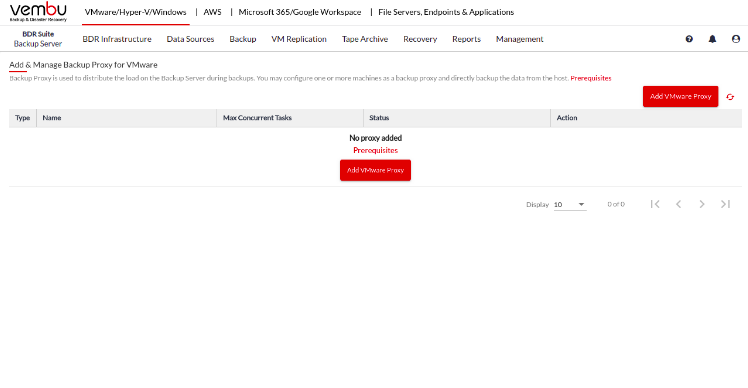The image size is (748, 388).
Task: Open the Tape Archive menu
Action: tap(365, 39)
